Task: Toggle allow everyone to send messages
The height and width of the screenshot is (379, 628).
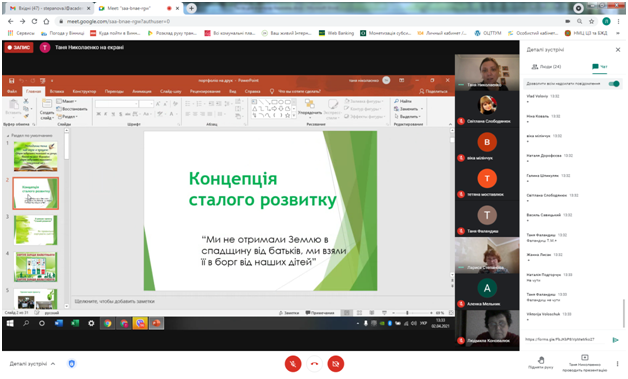Action: coord(614,84)
